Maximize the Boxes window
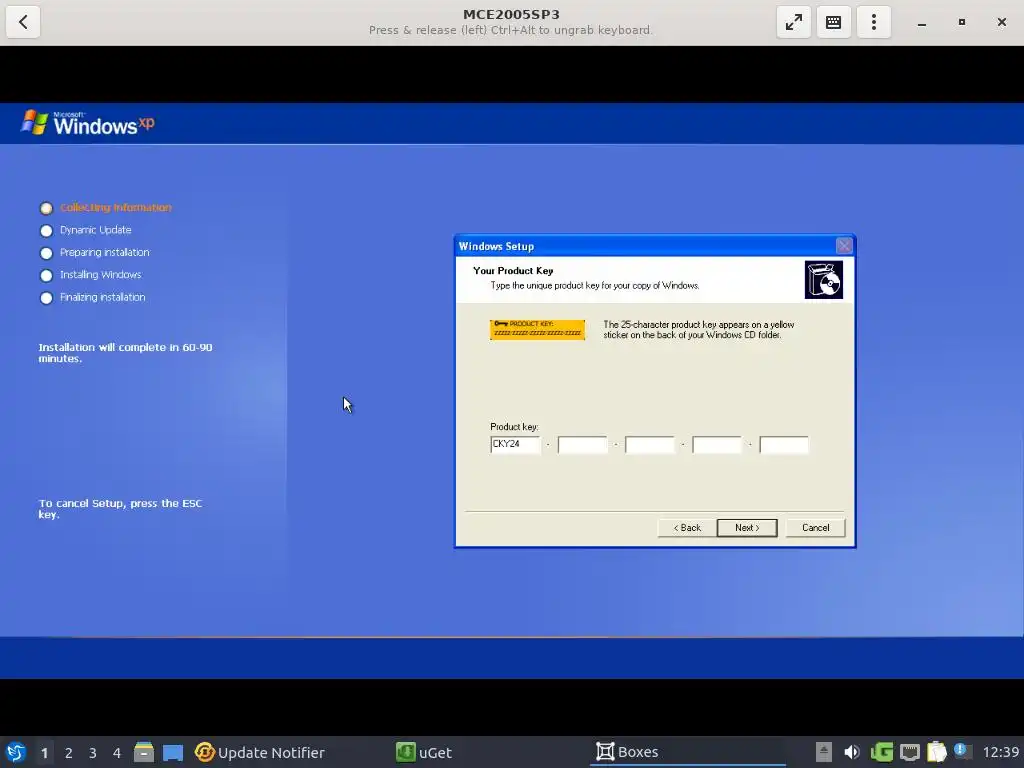 961,22
